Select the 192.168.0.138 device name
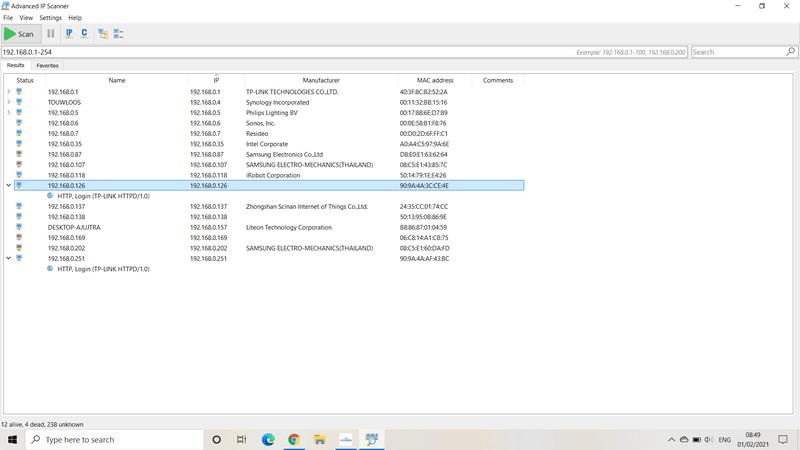The height and width of the screenshot is (450, 800). (66, 217)
